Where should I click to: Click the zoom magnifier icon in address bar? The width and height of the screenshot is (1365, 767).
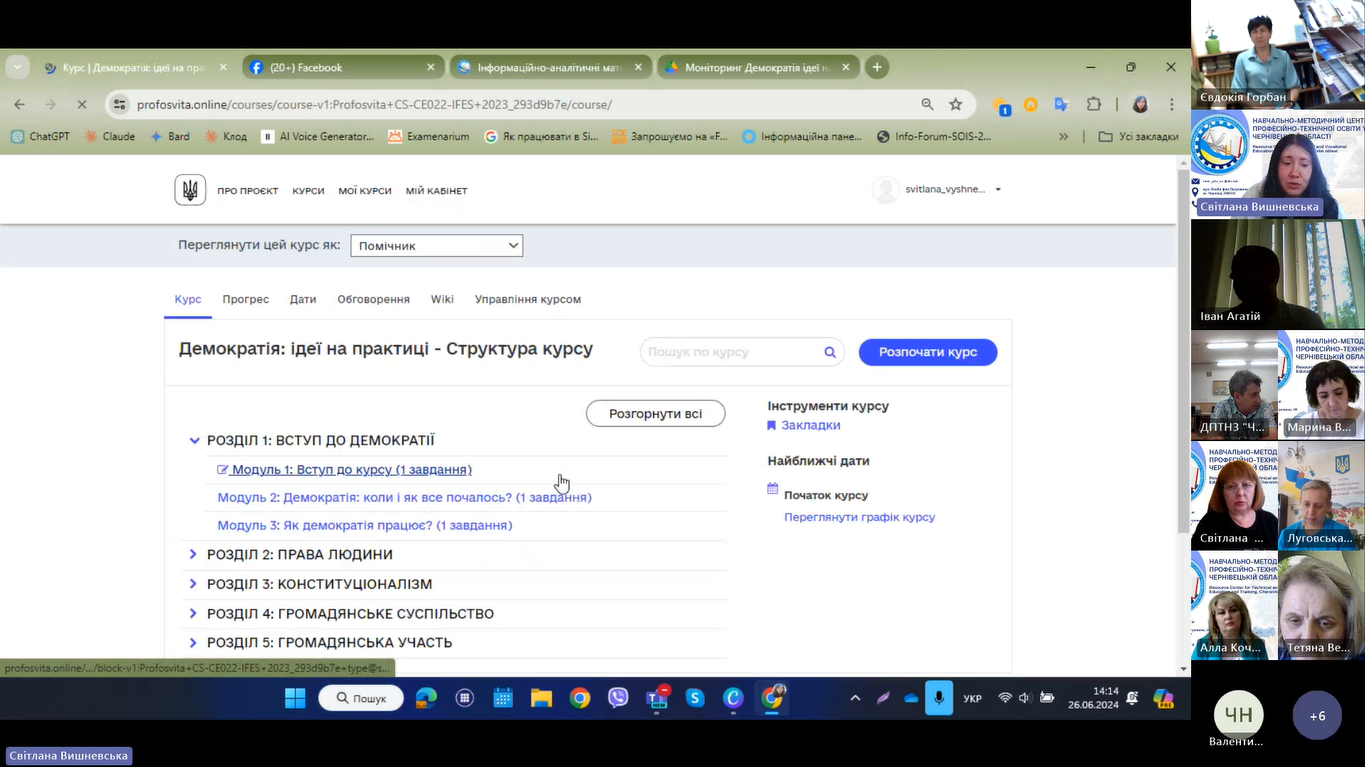coord(927,105)
